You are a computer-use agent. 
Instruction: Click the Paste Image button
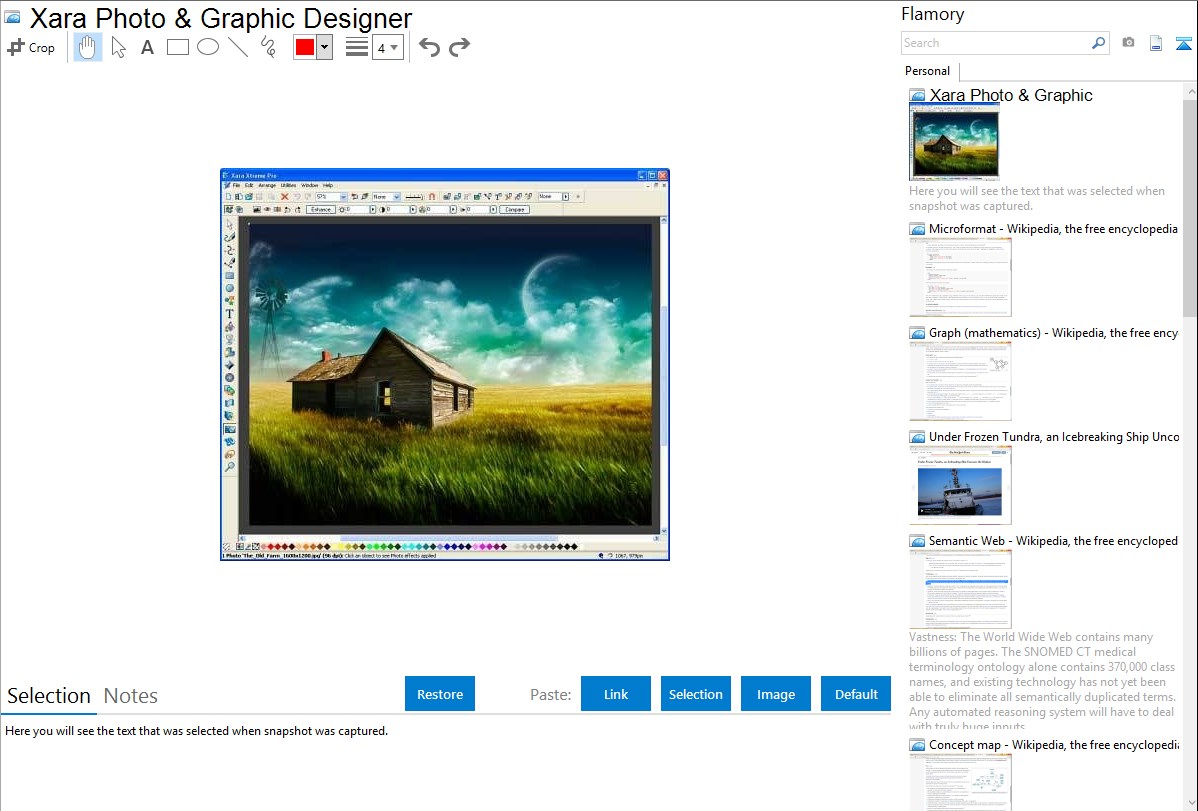(x=775, y=694)
